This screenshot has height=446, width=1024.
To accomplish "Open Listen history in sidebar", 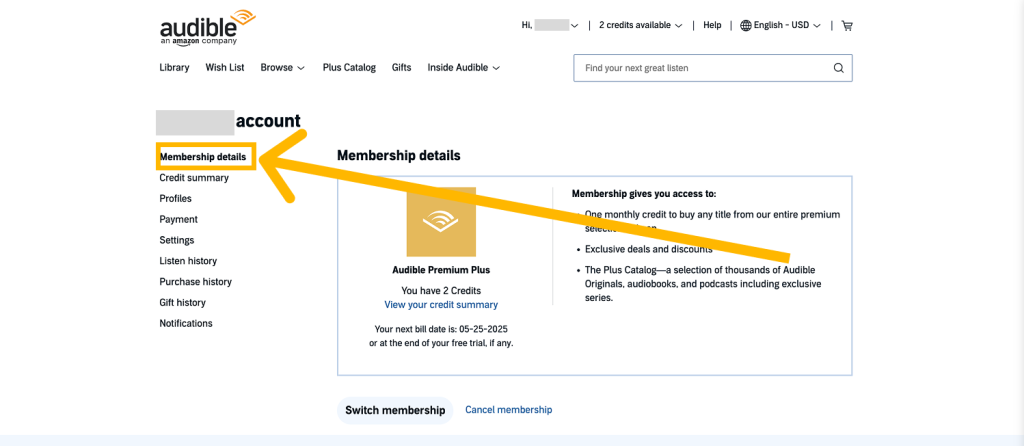I will tap(188, 261).
